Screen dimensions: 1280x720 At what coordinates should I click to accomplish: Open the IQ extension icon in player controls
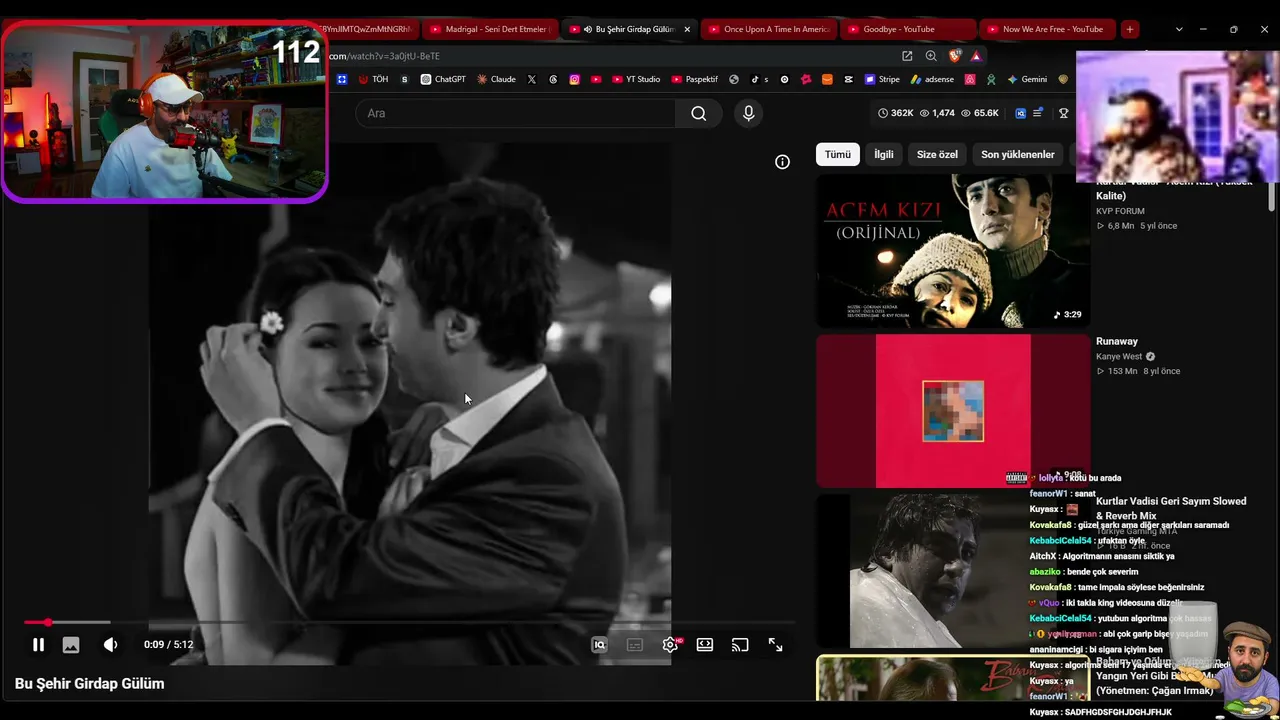599,645
